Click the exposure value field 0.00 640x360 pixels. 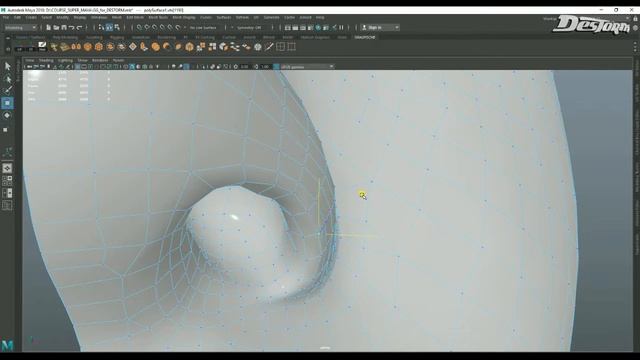point(244,66)
